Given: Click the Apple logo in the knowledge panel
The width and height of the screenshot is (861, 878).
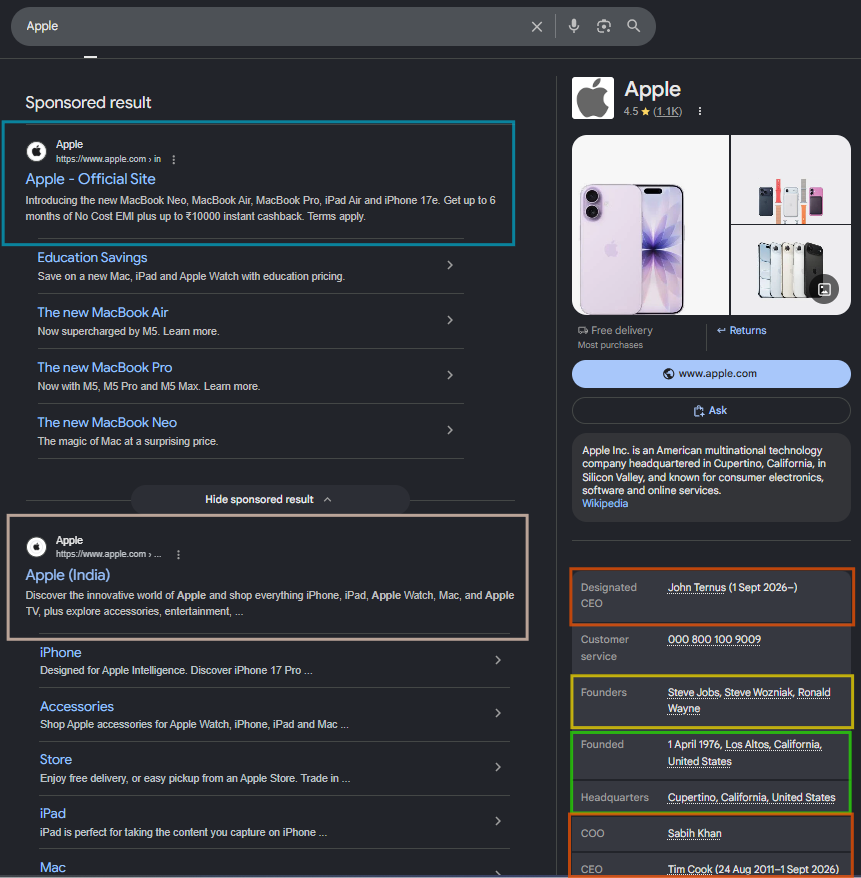Looking at the screenshot, I should coord(592,98).
